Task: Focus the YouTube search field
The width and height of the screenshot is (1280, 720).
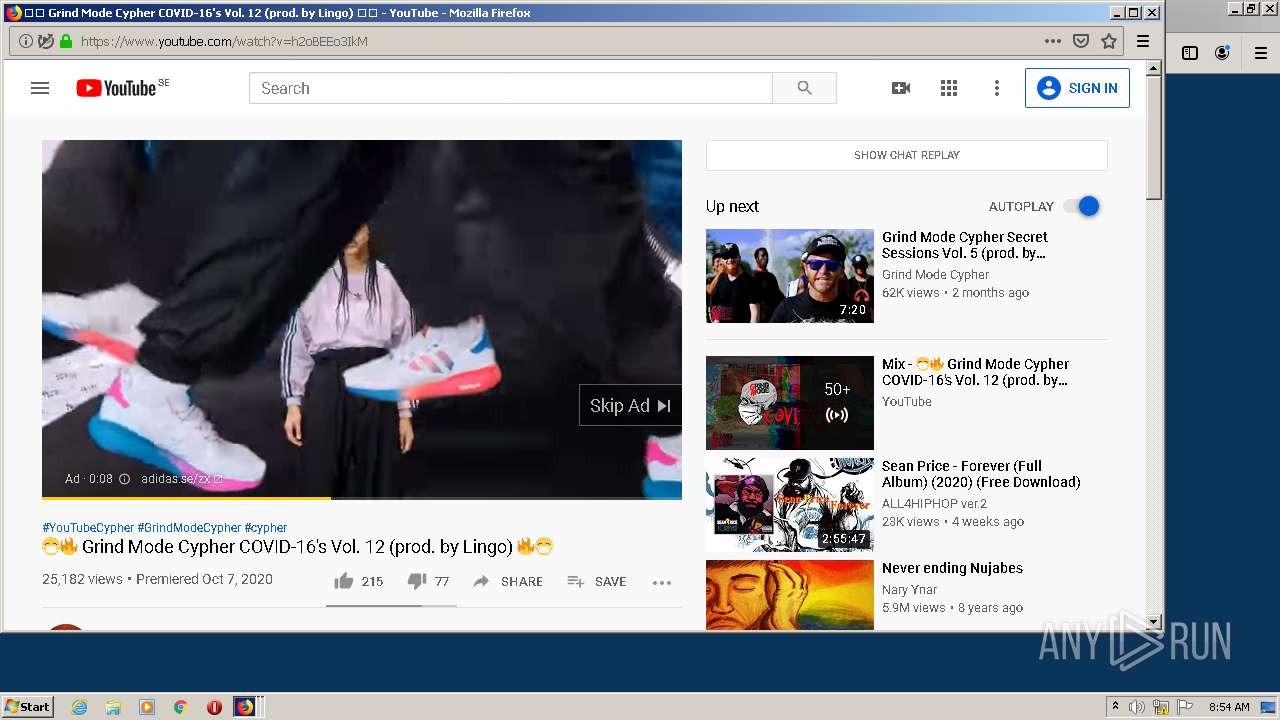Action: click(x=511, y=88)
